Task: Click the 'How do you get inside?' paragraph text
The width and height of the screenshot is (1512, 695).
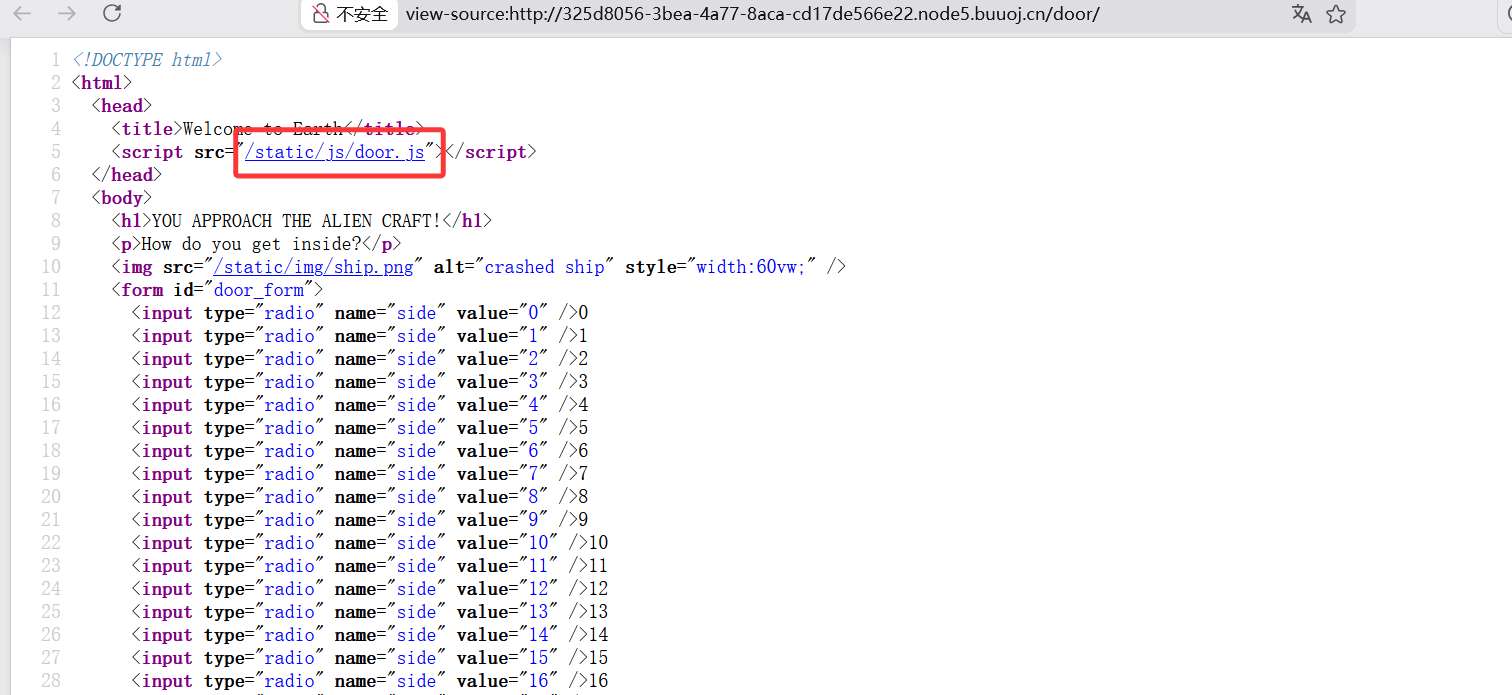Action: pos(251,244)
